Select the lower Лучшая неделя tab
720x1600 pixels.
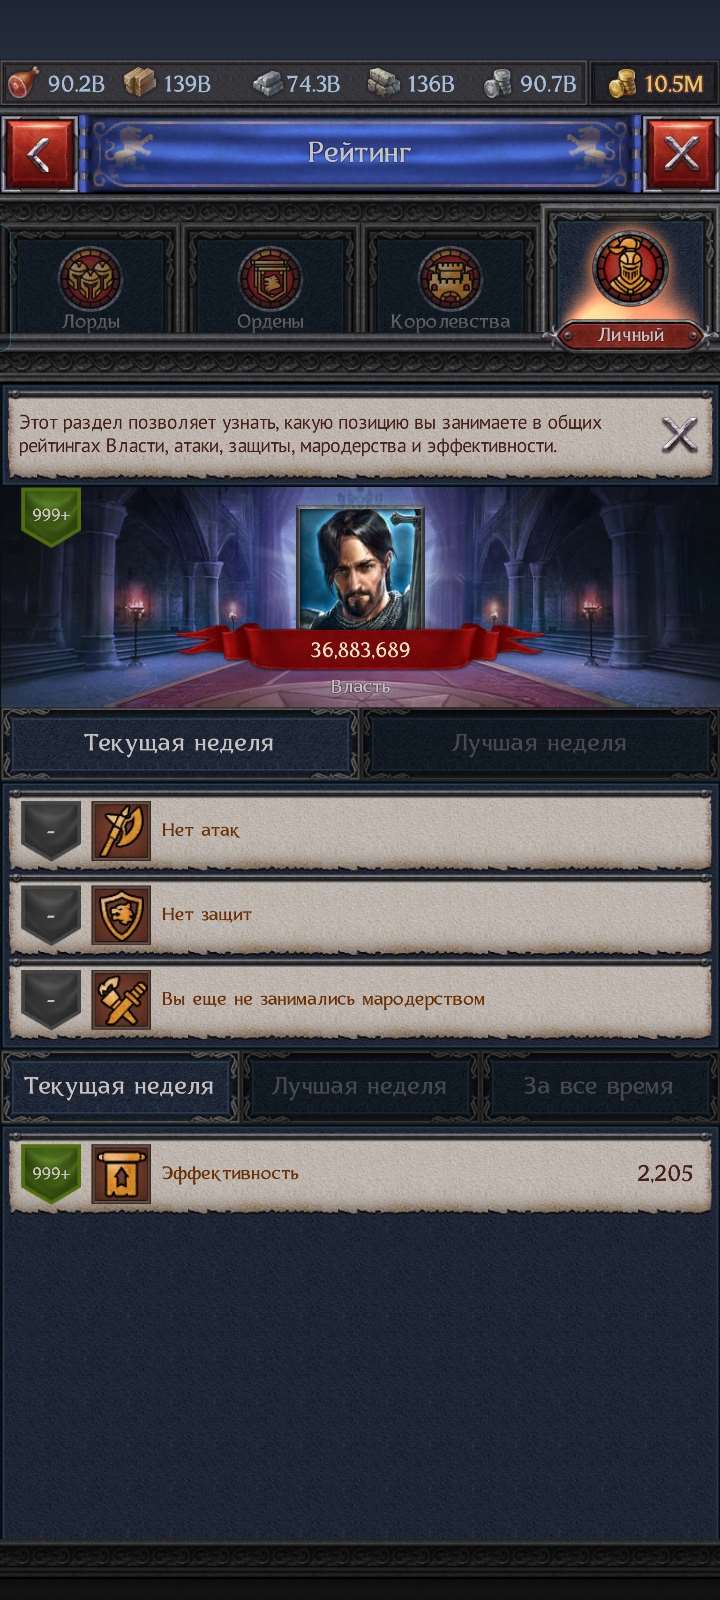[359, 1086]
